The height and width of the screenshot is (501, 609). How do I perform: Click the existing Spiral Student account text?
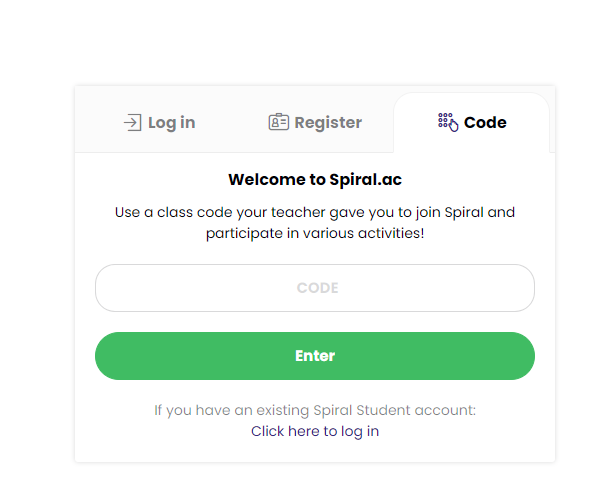tap(315, 410)
